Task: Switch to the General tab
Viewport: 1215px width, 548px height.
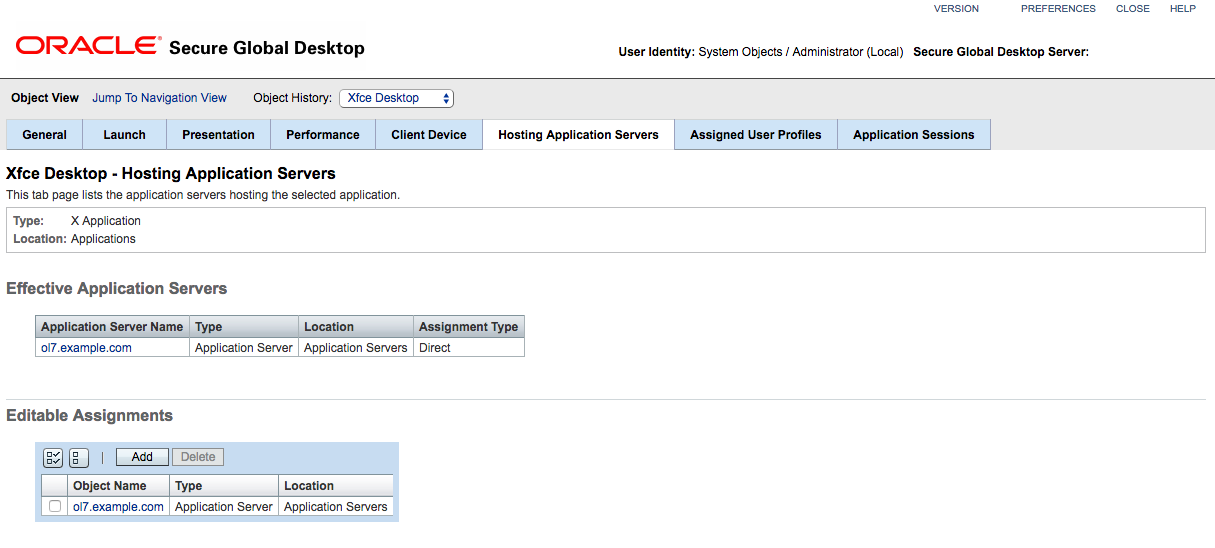Action: pyautogui.click(x=45, y=135)
